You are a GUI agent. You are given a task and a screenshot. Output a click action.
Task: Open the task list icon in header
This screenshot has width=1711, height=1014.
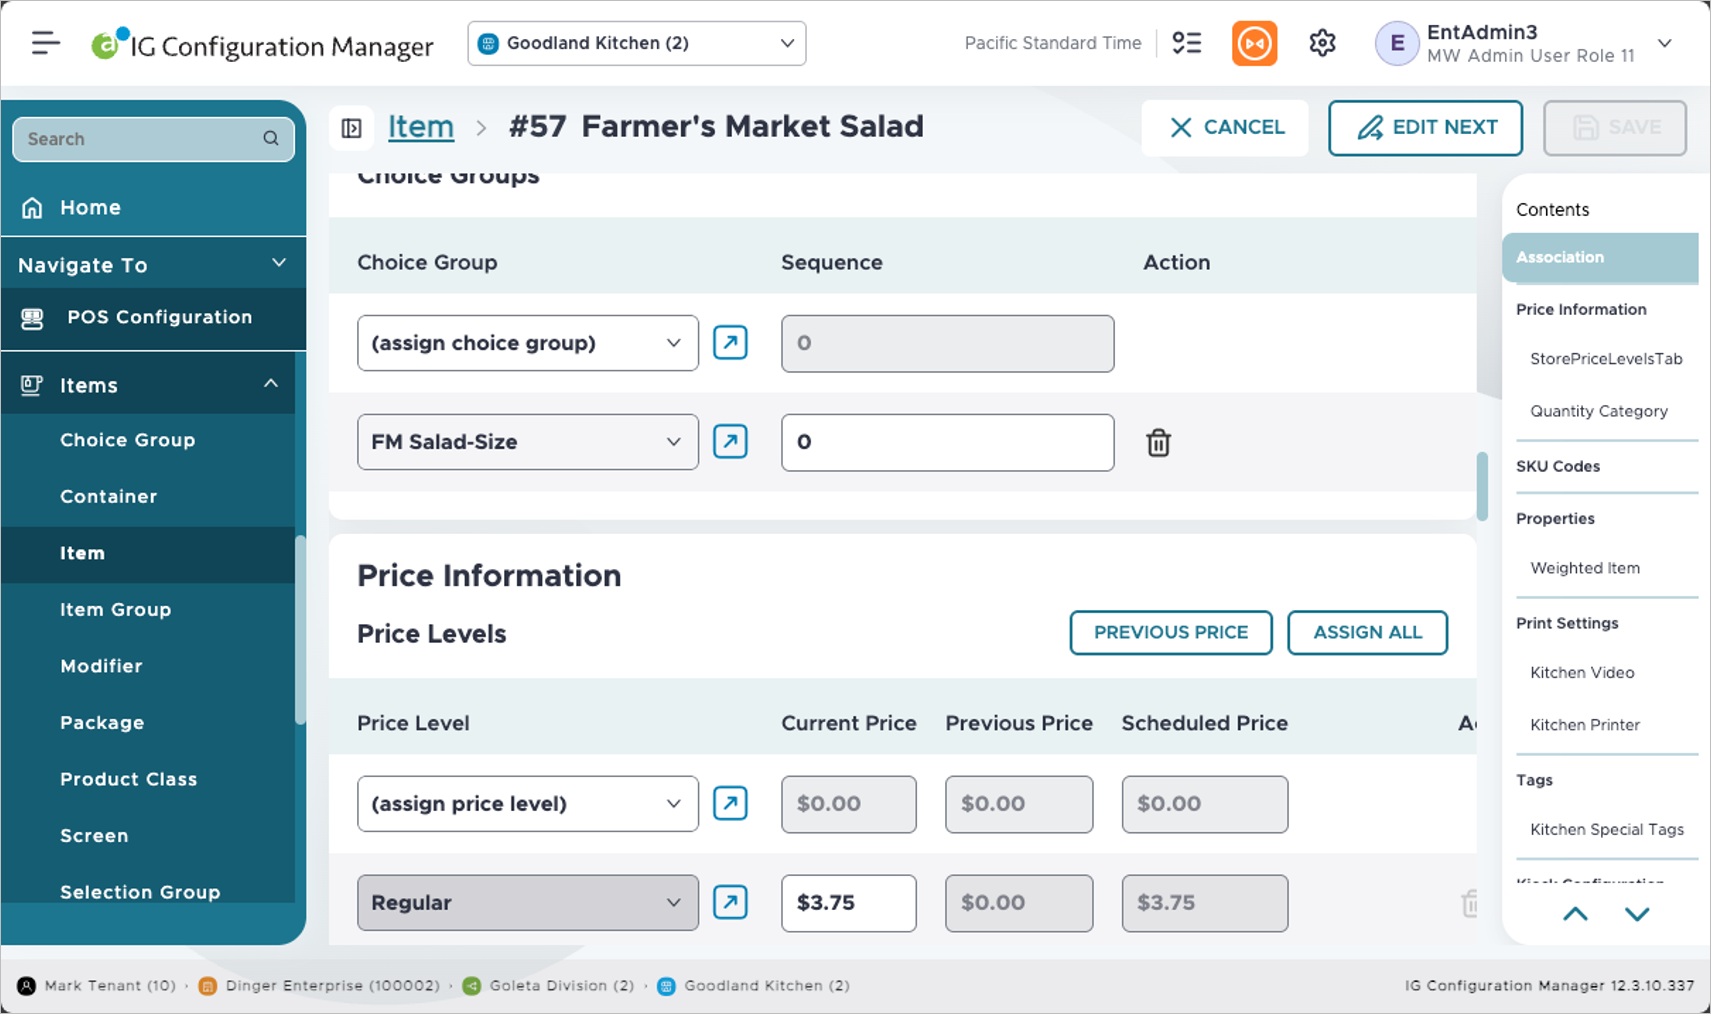(x=1187, y=43)
